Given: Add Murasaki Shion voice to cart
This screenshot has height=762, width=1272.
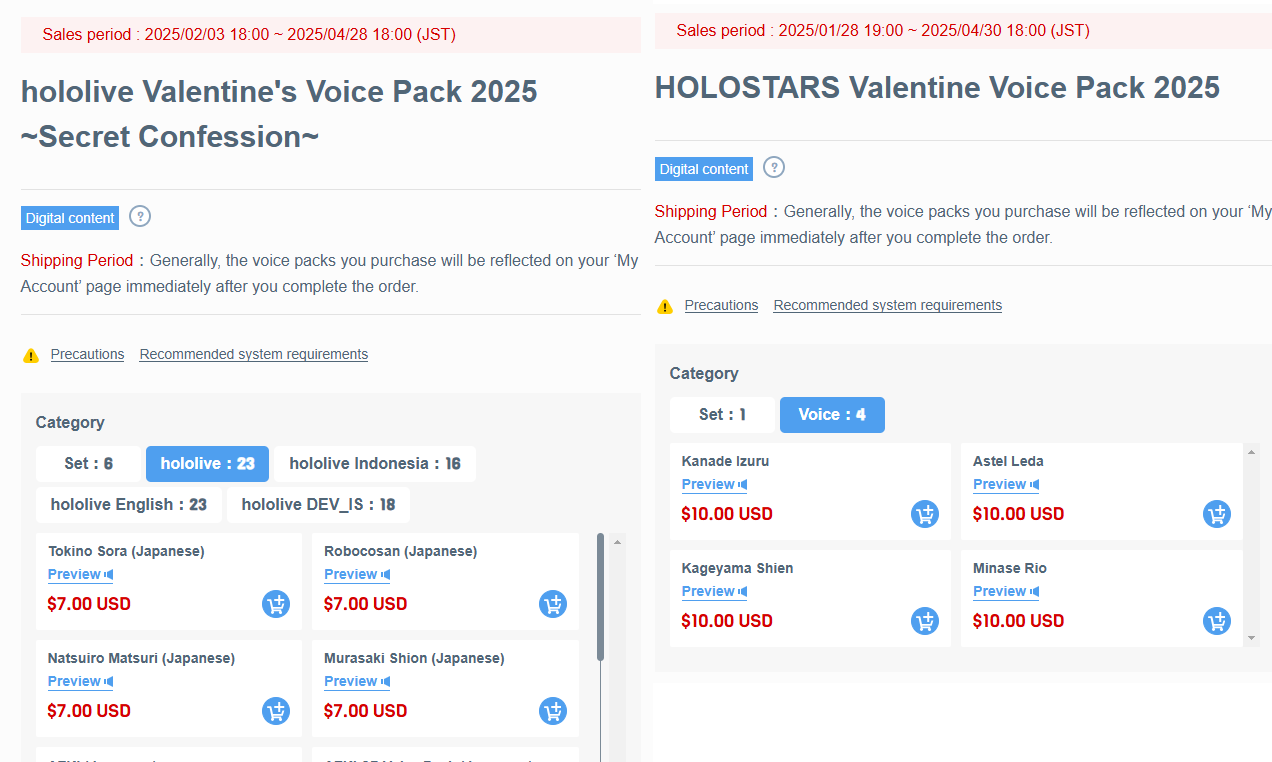Looking at the screenshot, I should pos(553,711).
